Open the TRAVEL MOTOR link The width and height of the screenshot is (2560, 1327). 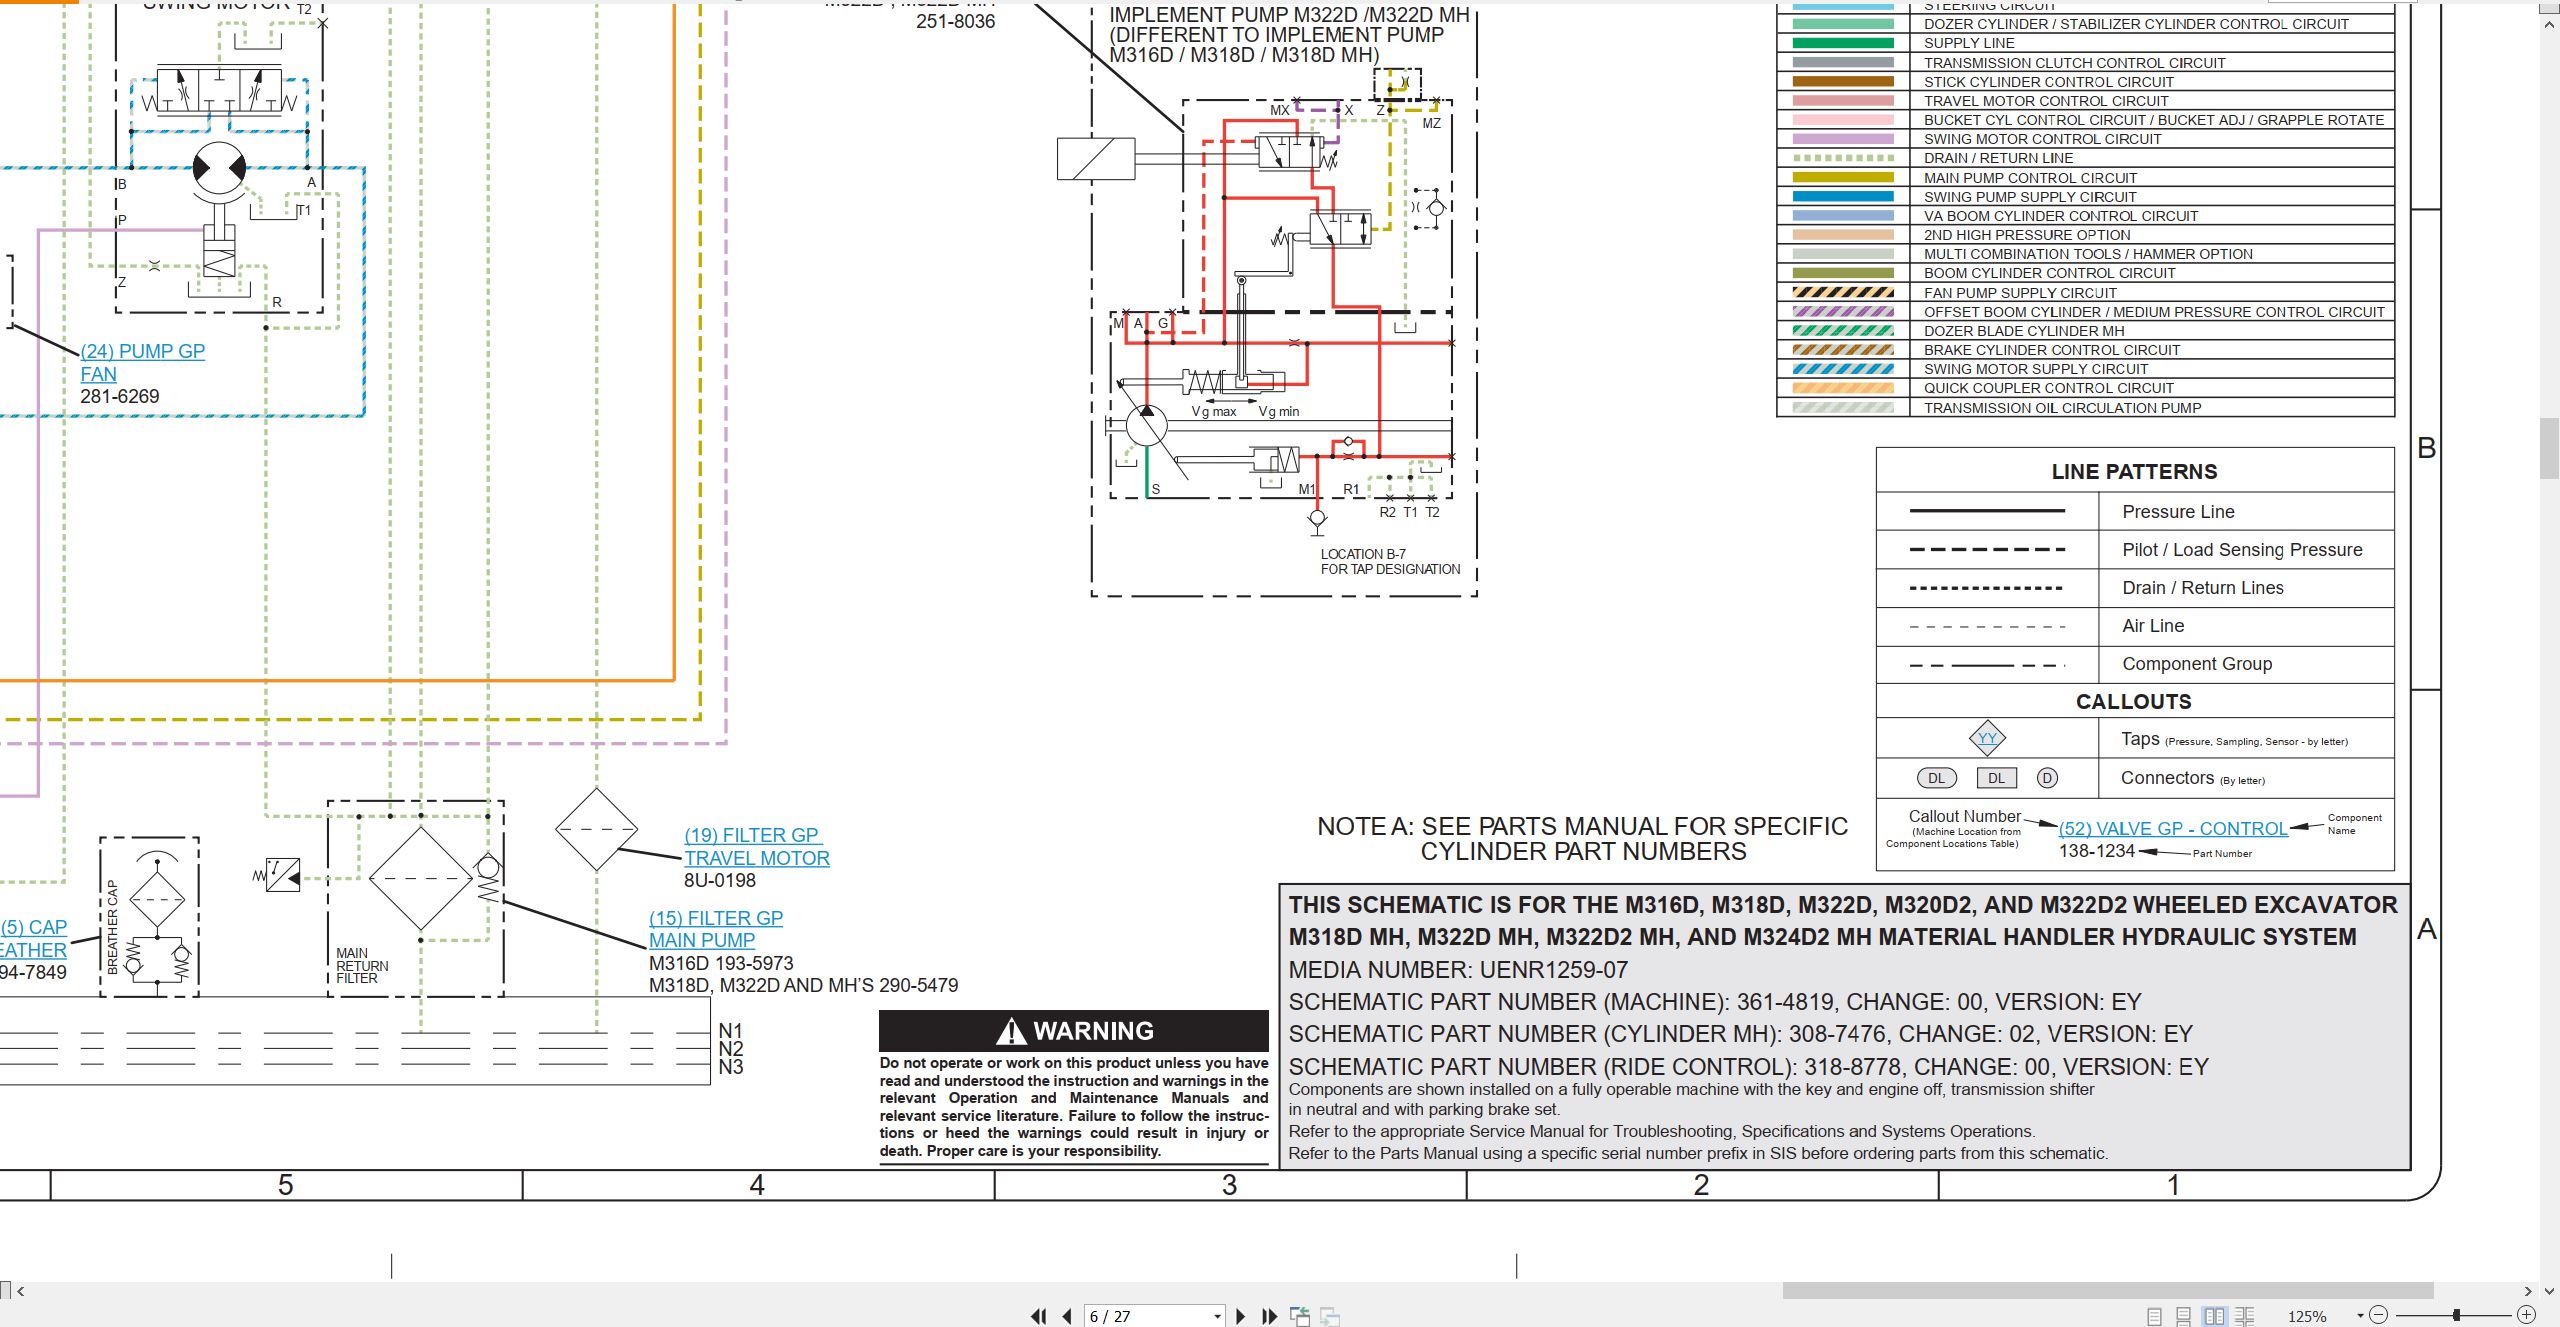tap(757, 858)
